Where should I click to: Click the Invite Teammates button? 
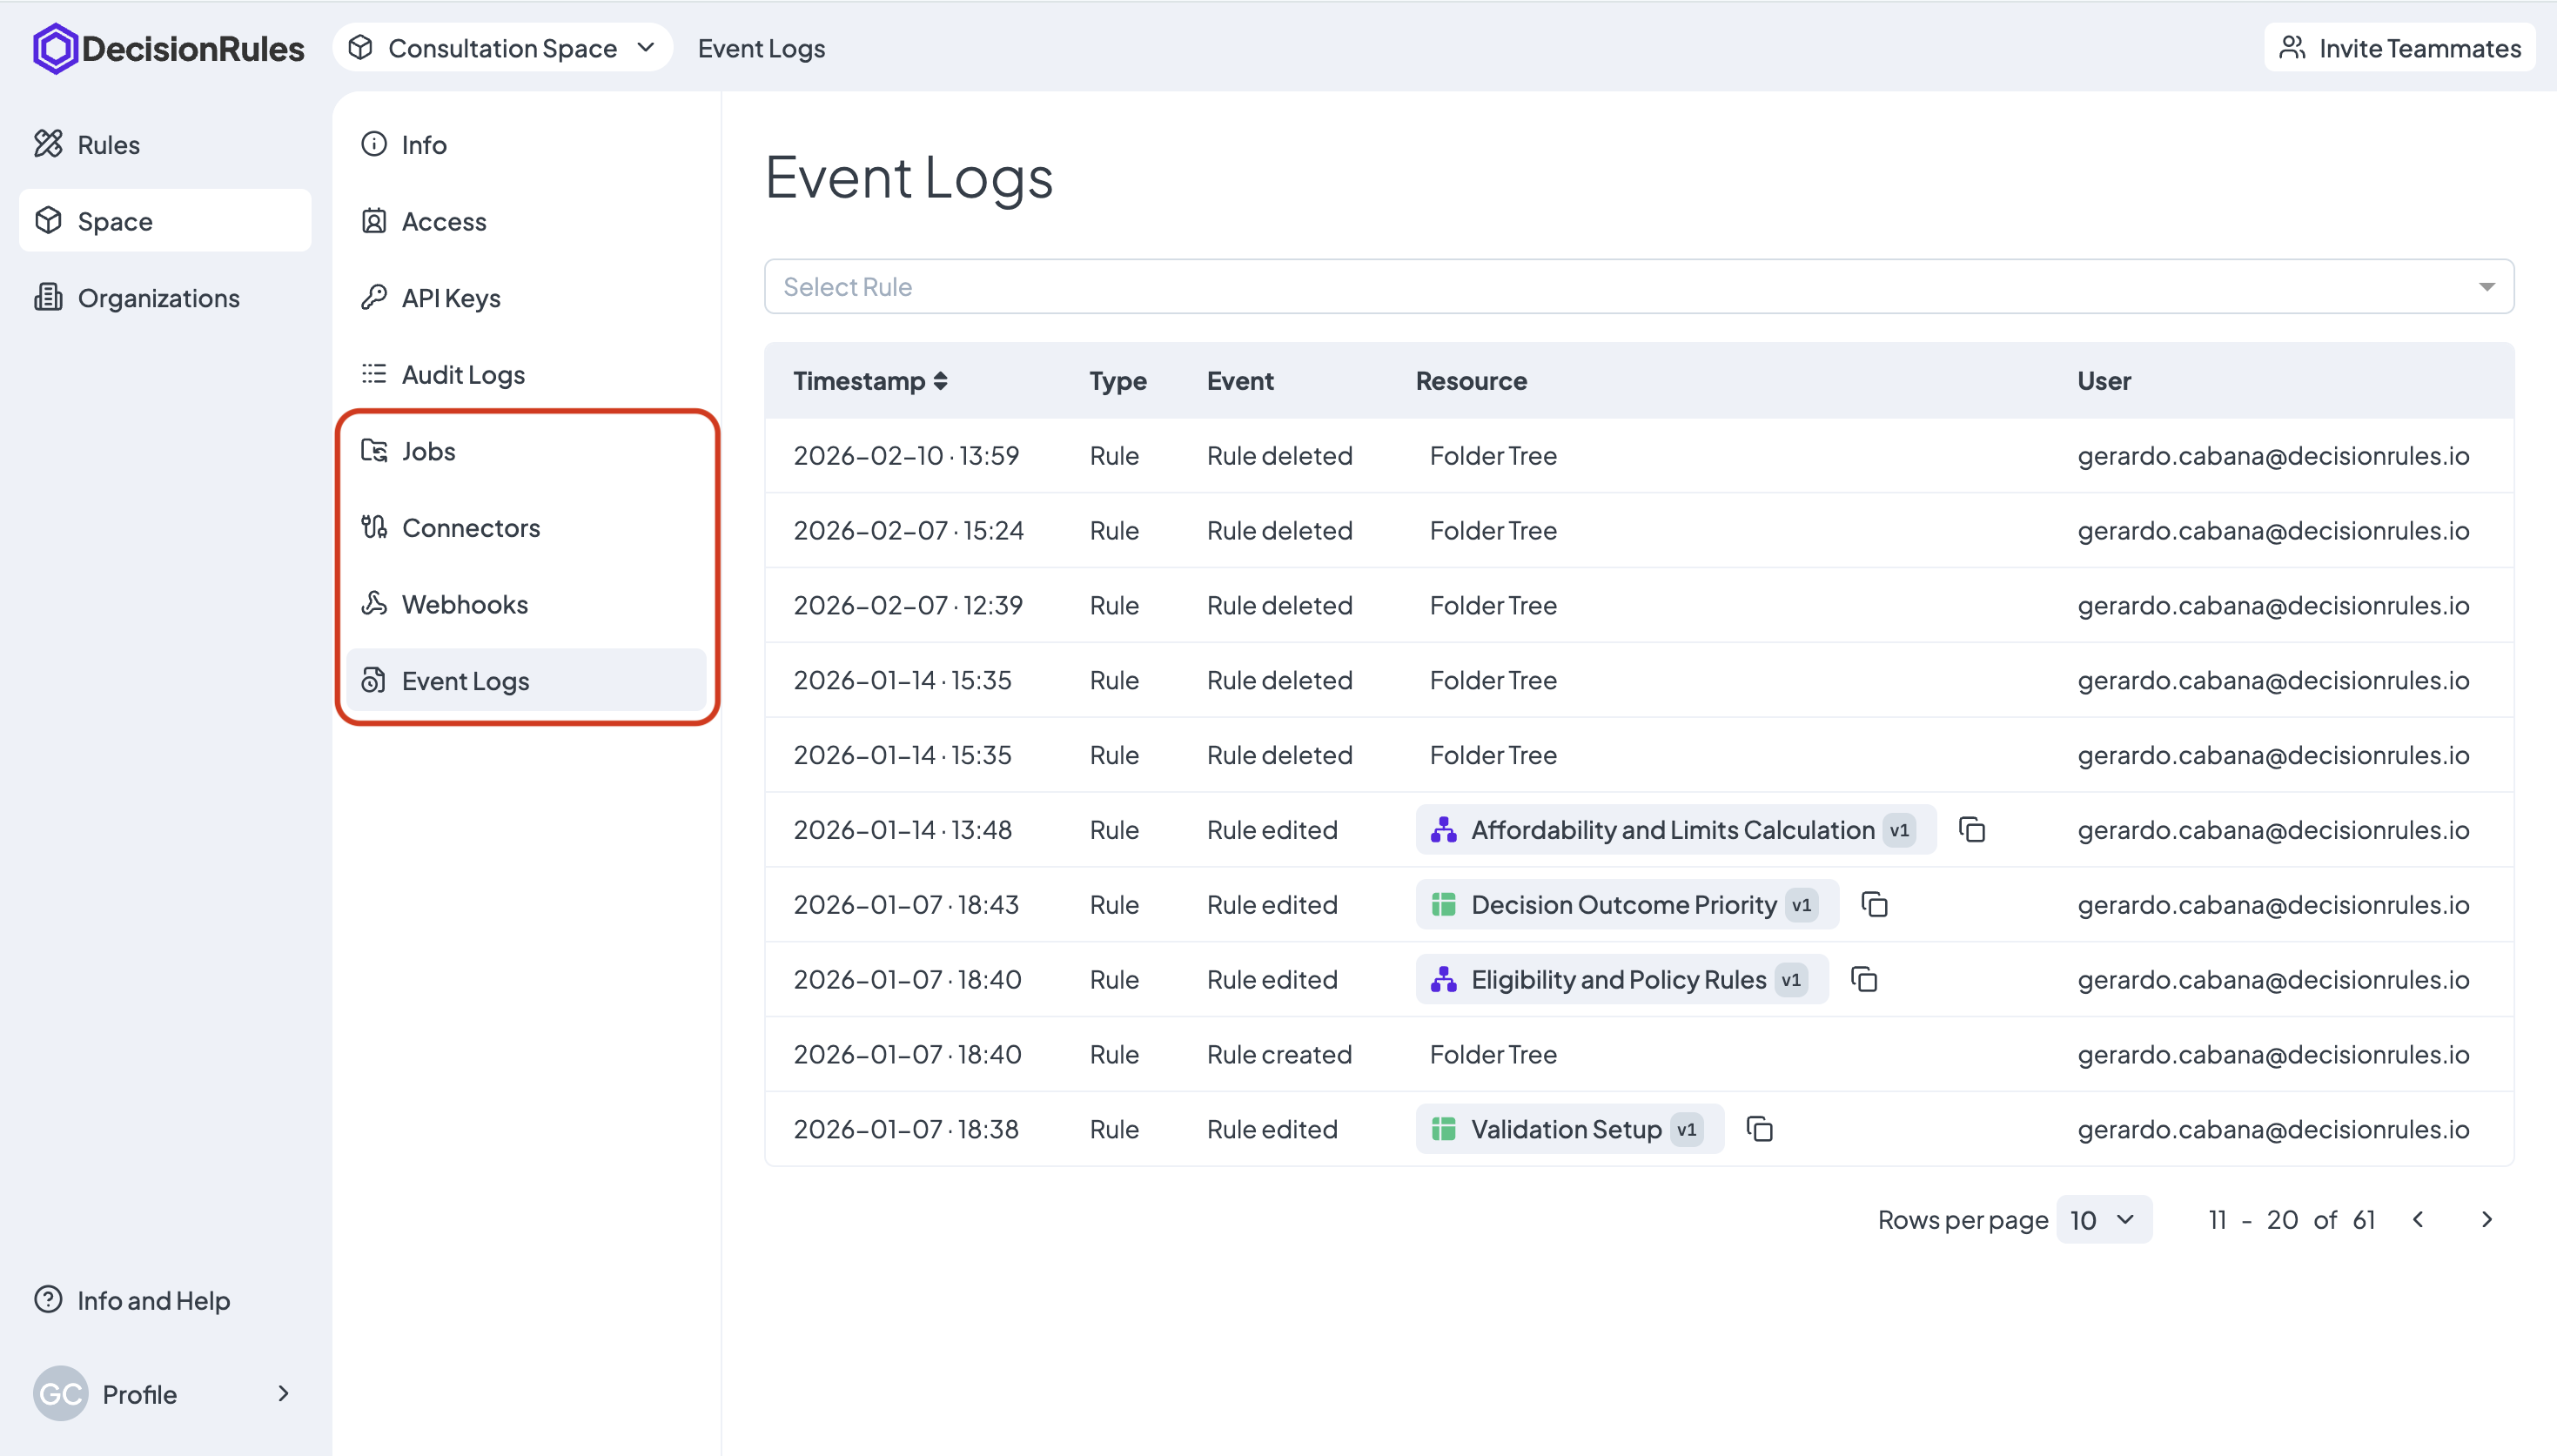(2399, 48)
